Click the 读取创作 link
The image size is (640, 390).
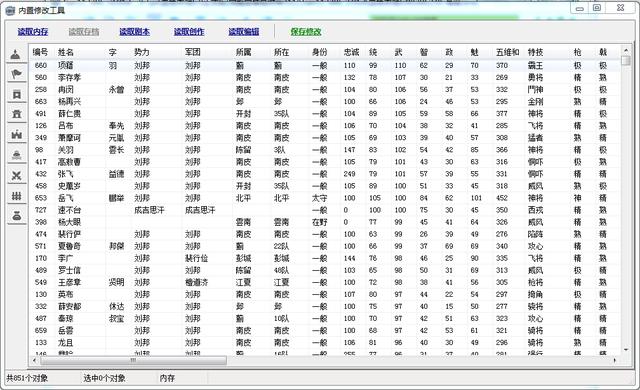point(189,32)
